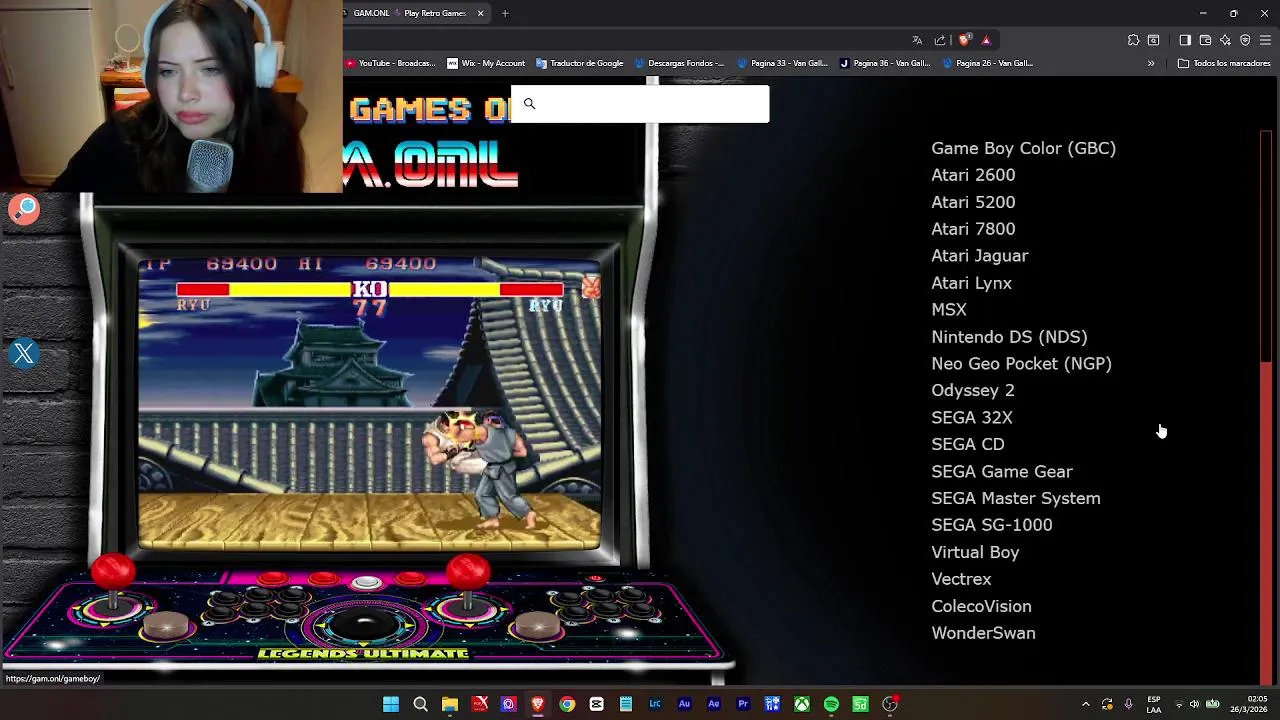
Task: Open CapCut from taskbar
Action: (x=596, y=704)
